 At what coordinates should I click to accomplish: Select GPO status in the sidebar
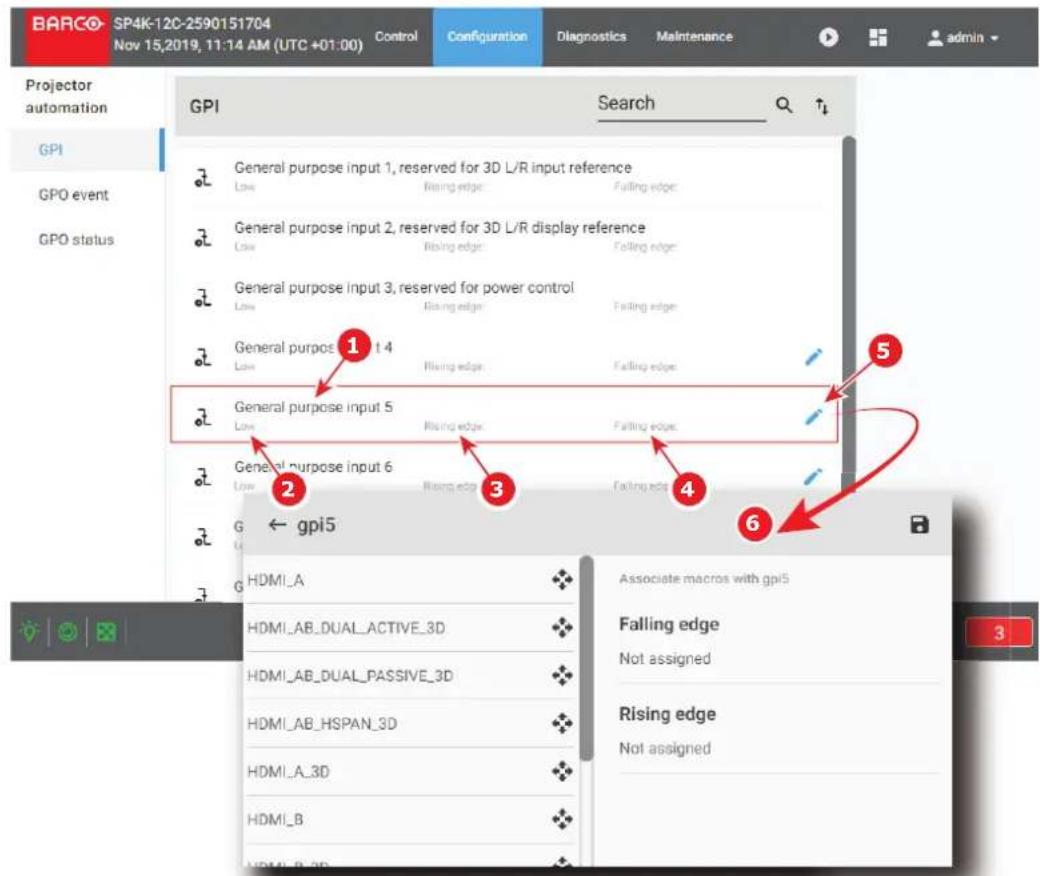[x=76, y=239]
